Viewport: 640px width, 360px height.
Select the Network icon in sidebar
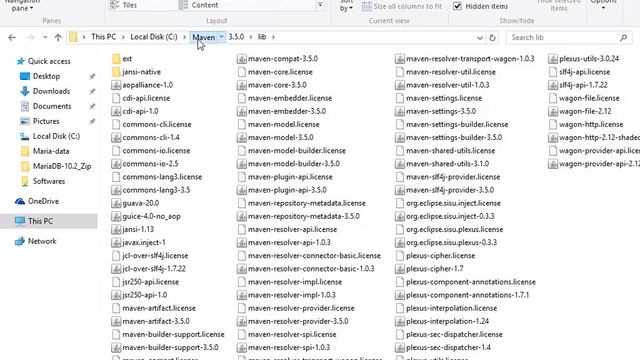[x=20, y=241]
